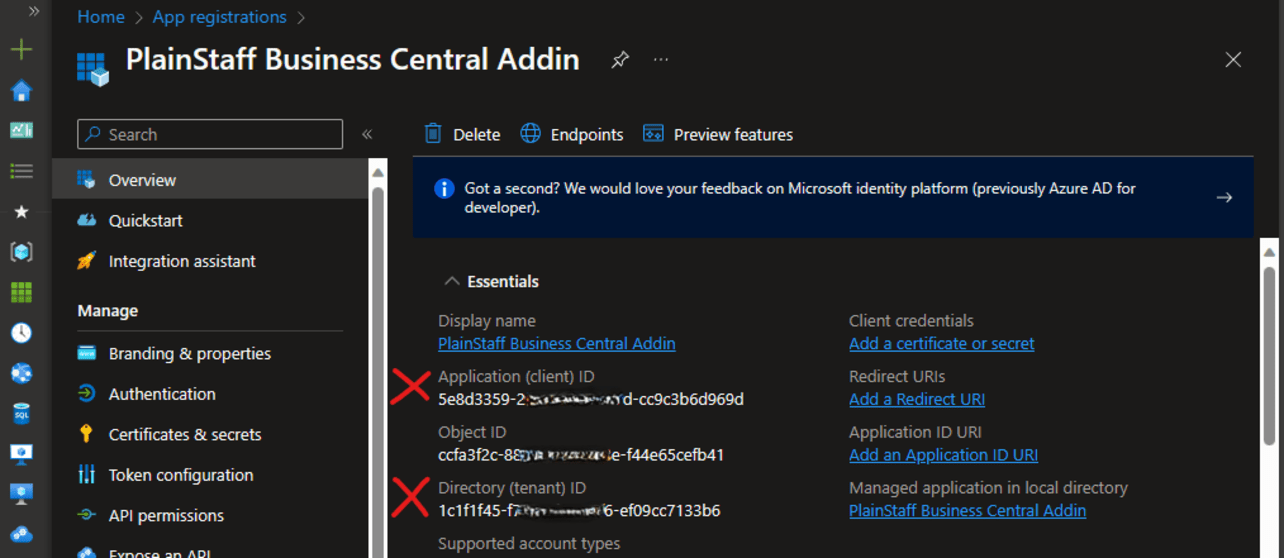Go to App registrations breadcrumb
The image size is (1284, 558).
coord(220,17)
